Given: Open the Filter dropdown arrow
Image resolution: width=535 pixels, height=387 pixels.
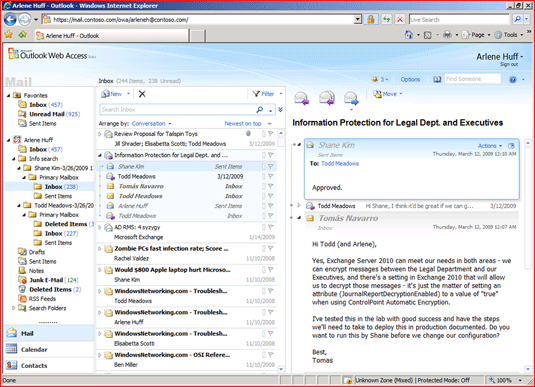Looking at the screenshot, I should coord(281,94).
